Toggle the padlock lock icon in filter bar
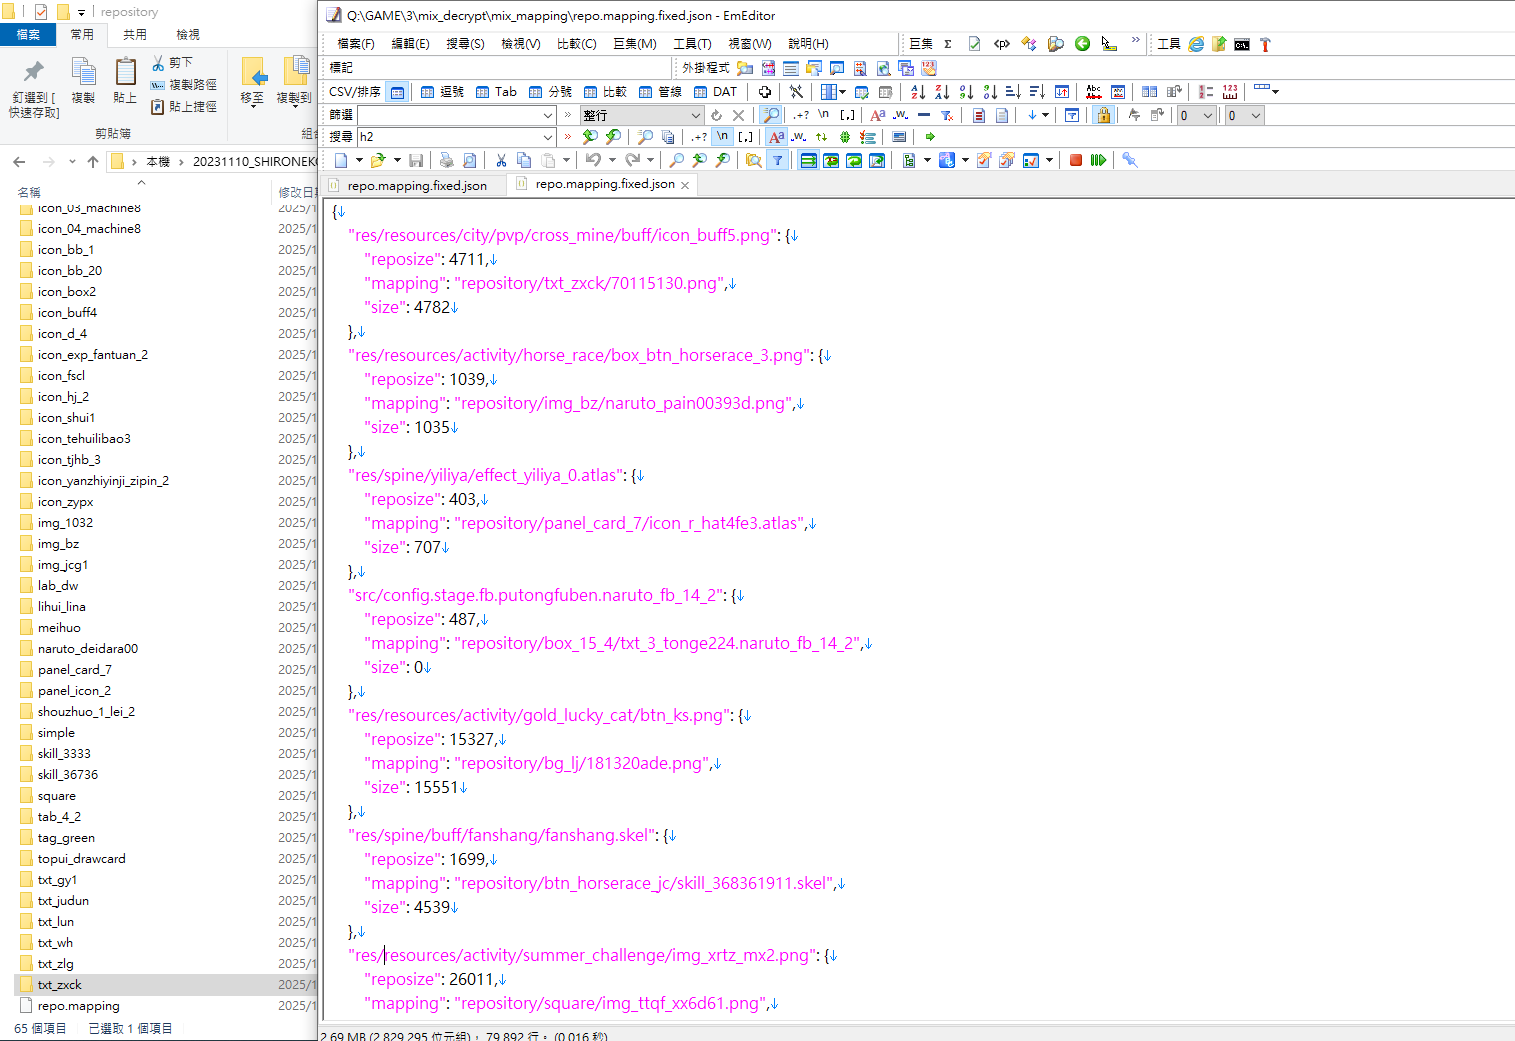The height and width of the screenshot is (1041, 1515). [1103, 115]
